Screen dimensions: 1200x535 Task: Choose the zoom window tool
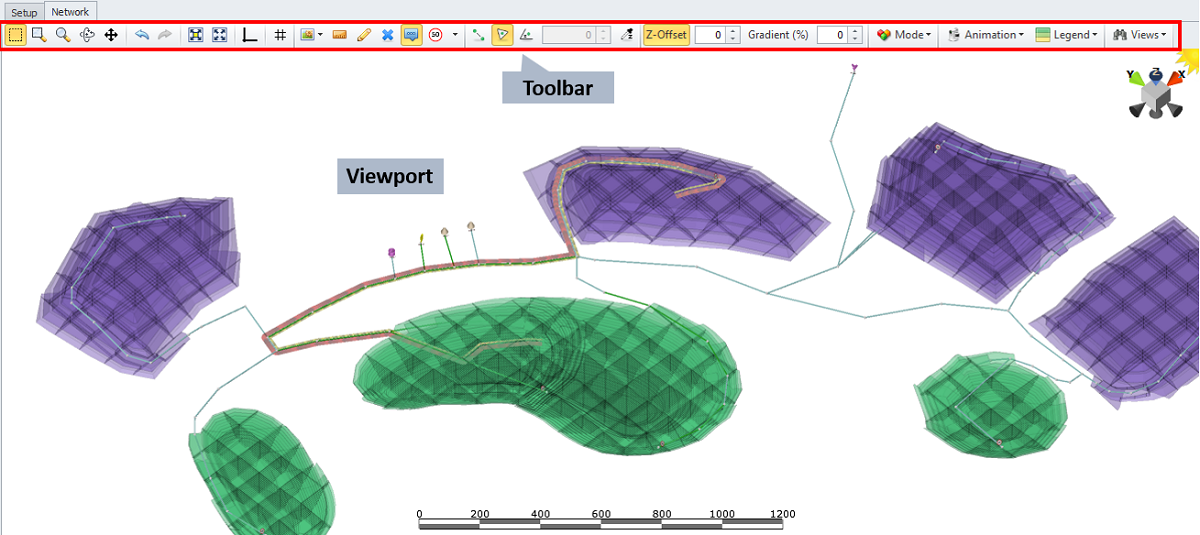[39, 35]
